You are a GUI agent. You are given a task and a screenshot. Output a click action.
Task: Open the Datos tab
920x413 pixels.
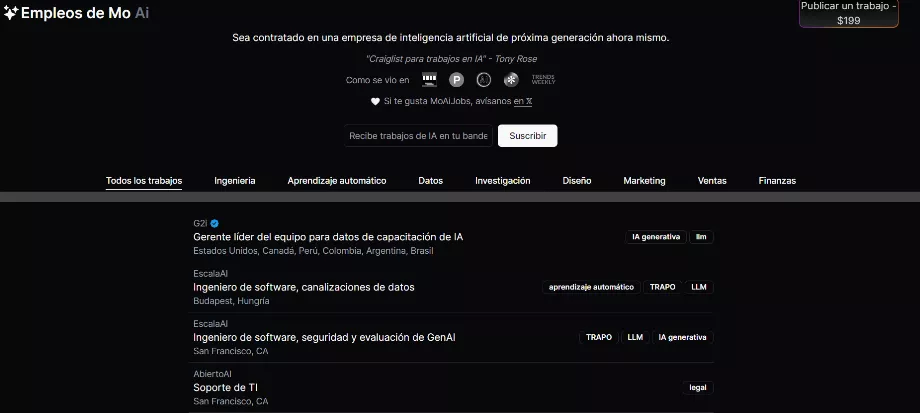[431, 181]
